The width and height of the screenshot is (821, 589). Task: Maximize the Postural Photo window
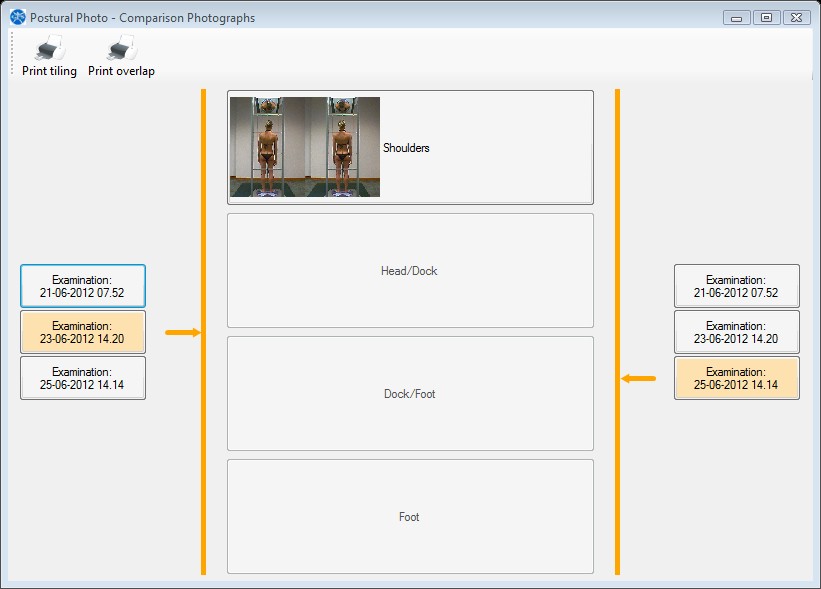[x=767, y=18]
